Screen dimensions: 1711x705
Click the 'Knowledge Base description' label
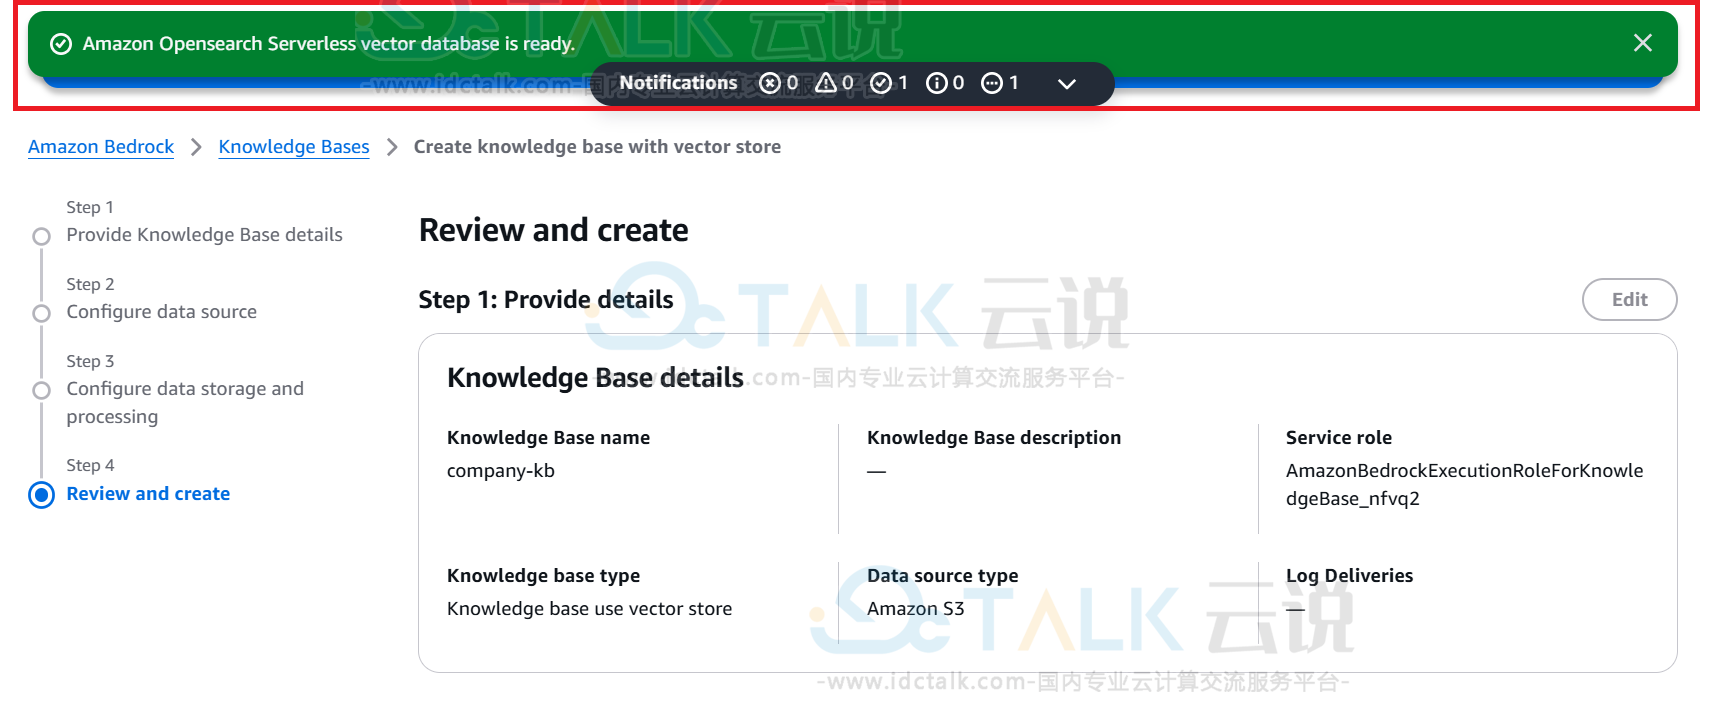[994, 438]
